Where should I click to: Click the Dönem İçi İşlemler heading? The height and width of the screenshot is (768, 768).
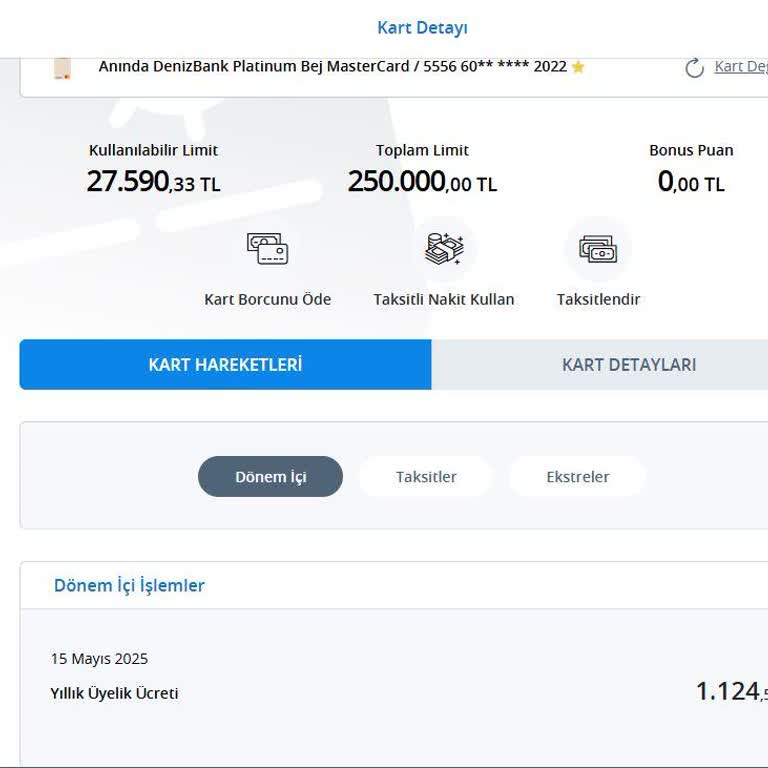[129, 585]
